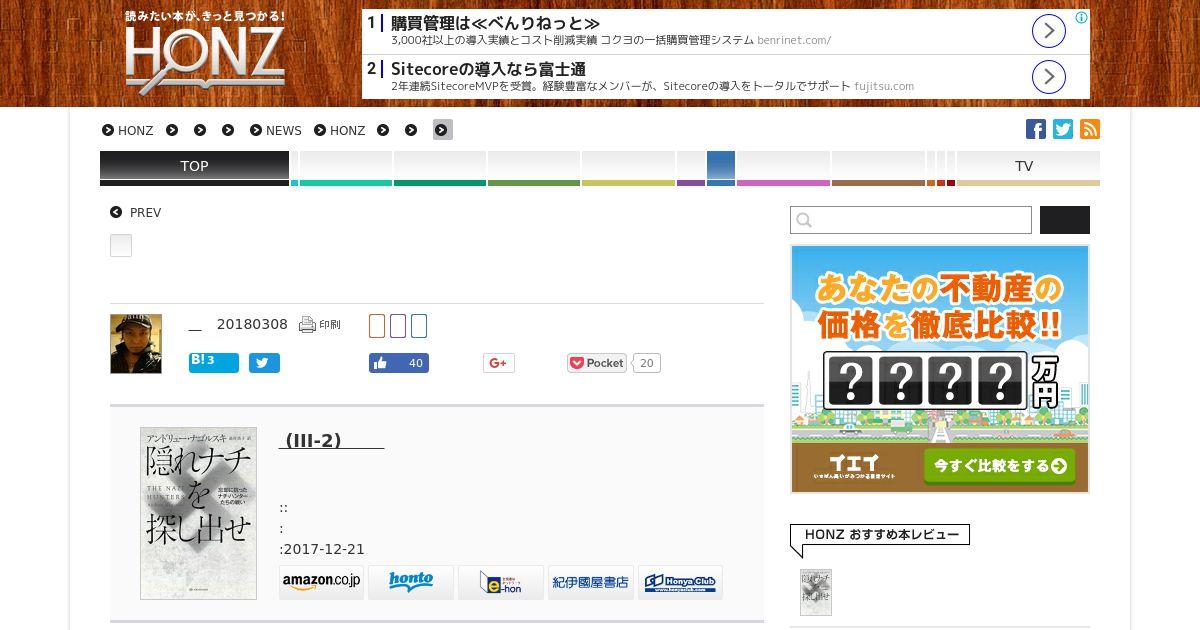Click the orange-outlined box beside 印刷

[377, 326]
